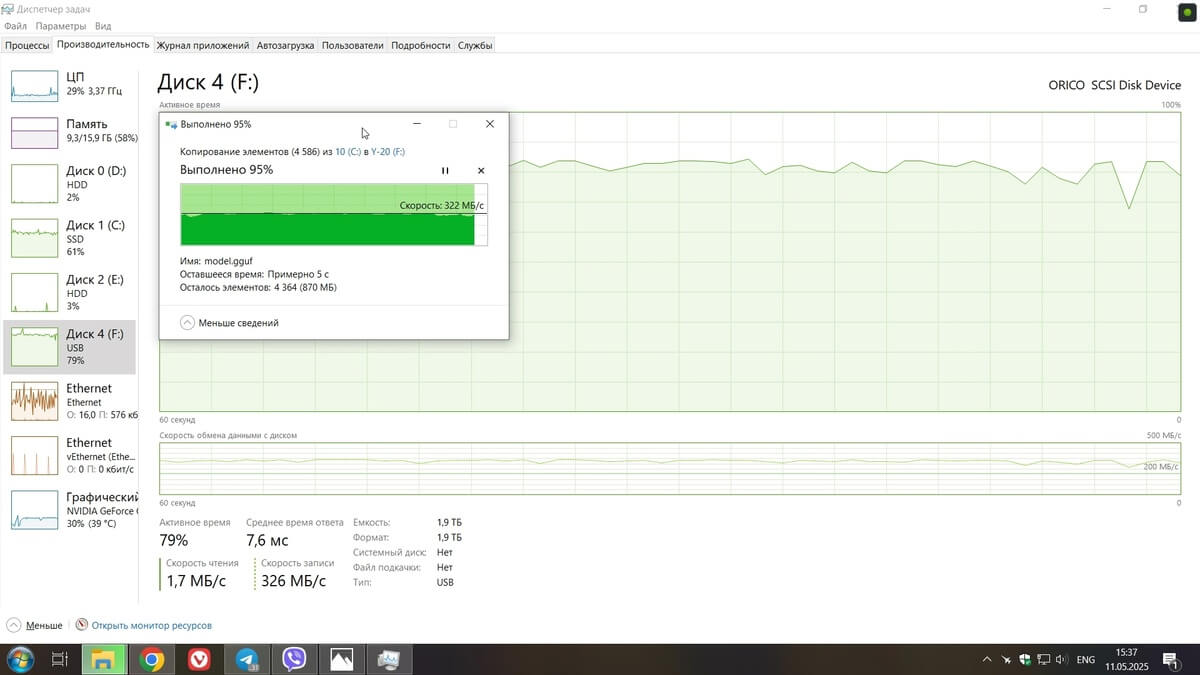Viewport: 1200px width, 675px height.
Task: Collapse Task Manager with "Меньше" button
Action: [34, 625]
